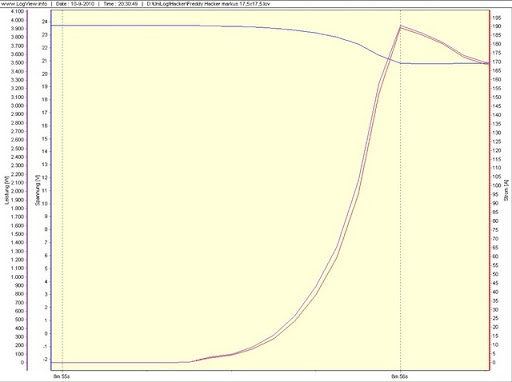This screenshot has height=382, width=512.
Task: Click 3.500 on the Leistung axis
Action: [x=17, y=63]
